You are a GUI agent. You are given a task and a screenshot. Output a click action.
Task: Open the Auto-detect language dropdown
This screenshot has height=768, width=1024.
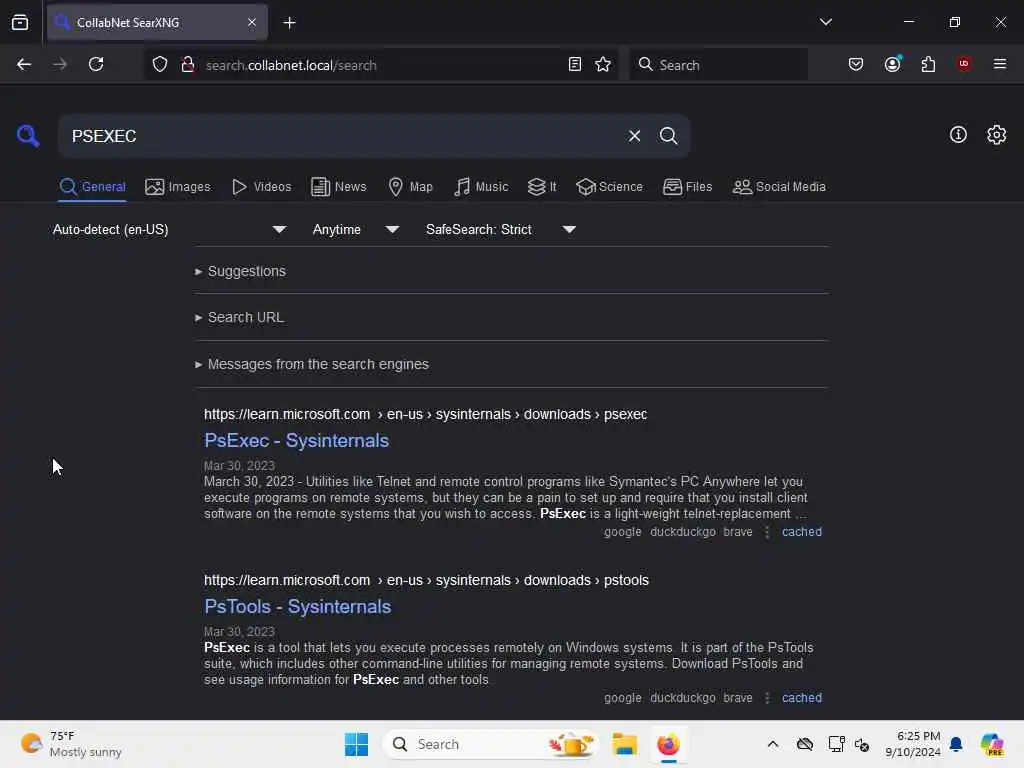169,229
